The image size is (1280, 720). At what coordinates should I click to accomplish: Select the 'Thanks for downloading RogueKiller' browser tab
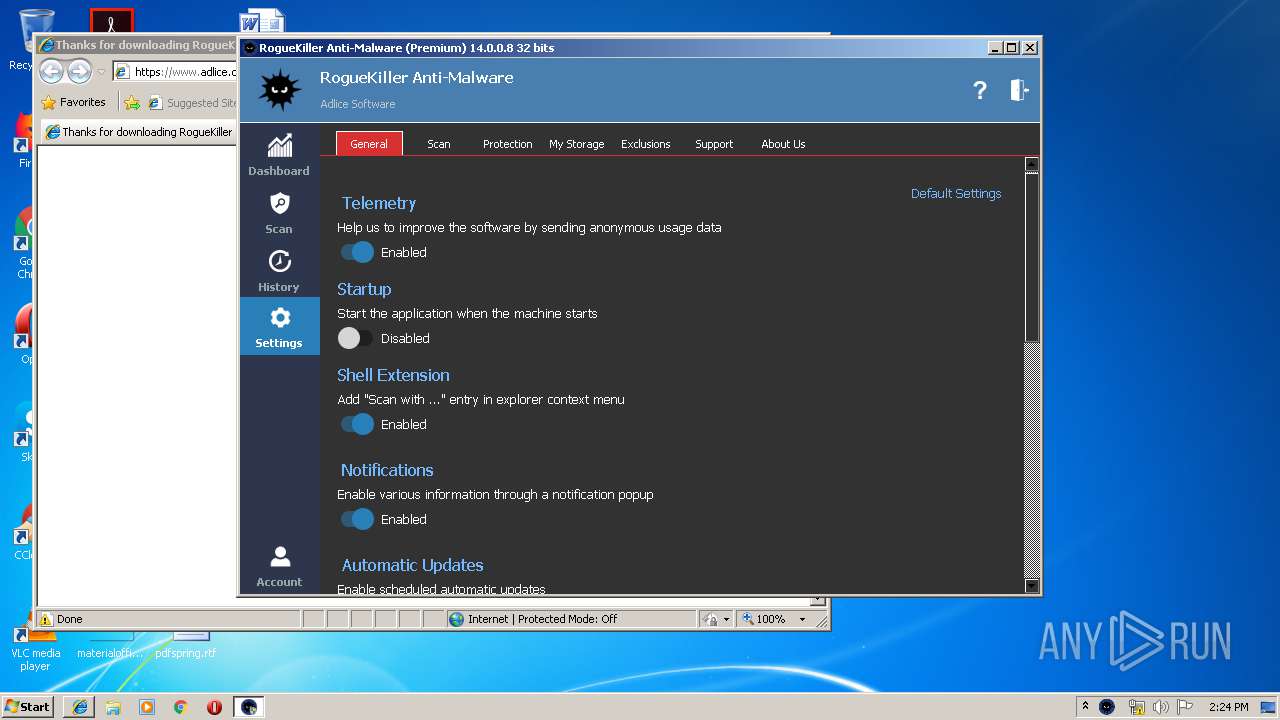tap(139, 132)
